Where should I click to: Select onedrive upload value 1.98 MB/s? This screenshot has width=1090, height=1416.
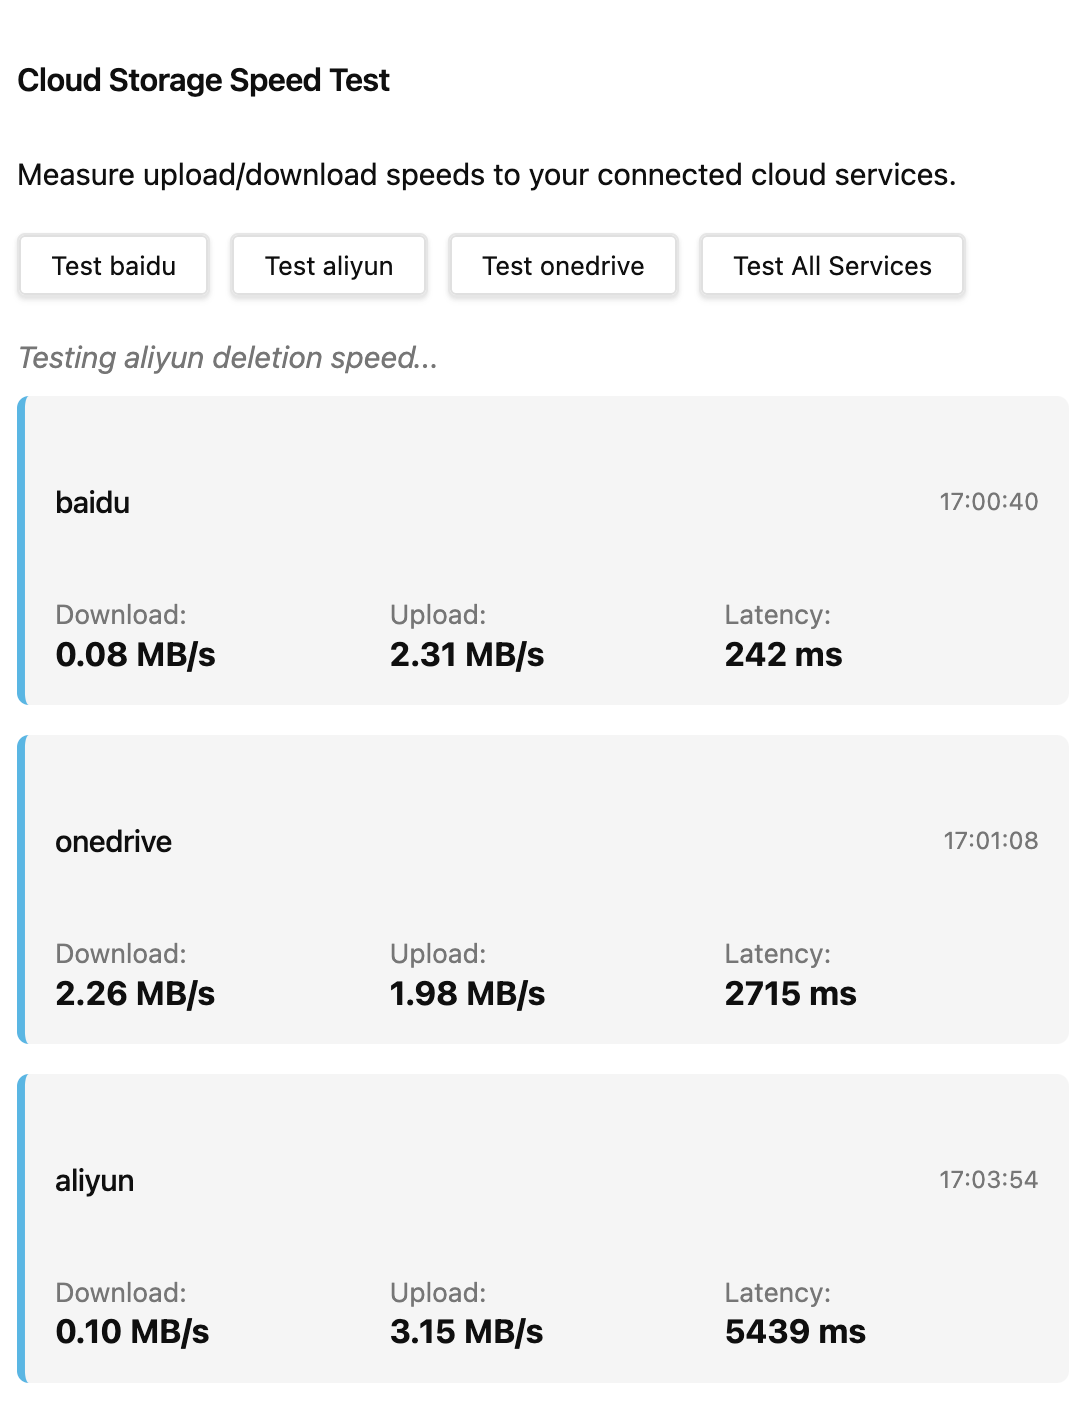tap(467, 994)
